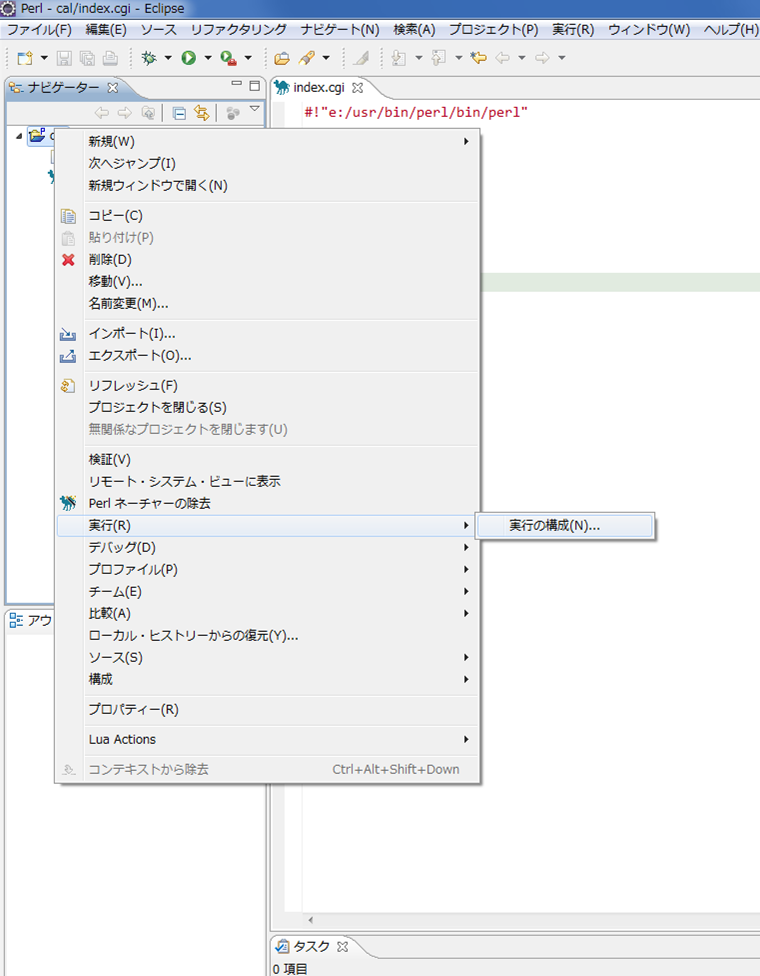Open the ファイル(F) menu
760x976 pixels.
39,30
